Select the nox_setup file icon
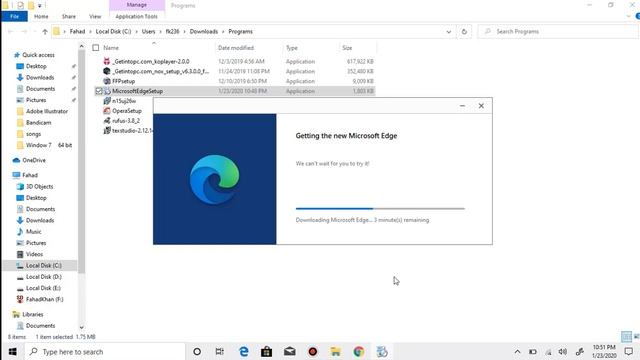This screenshot has width=640, height=360. (x=107, y=71)
